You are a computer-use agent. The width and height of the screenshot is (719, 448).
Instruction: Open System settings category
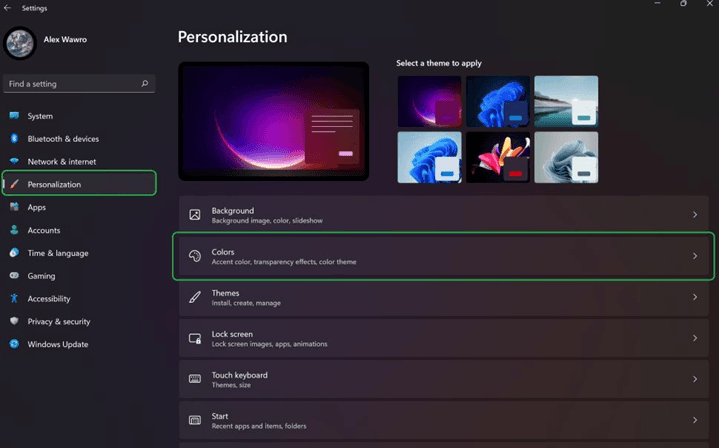point(40,116)
